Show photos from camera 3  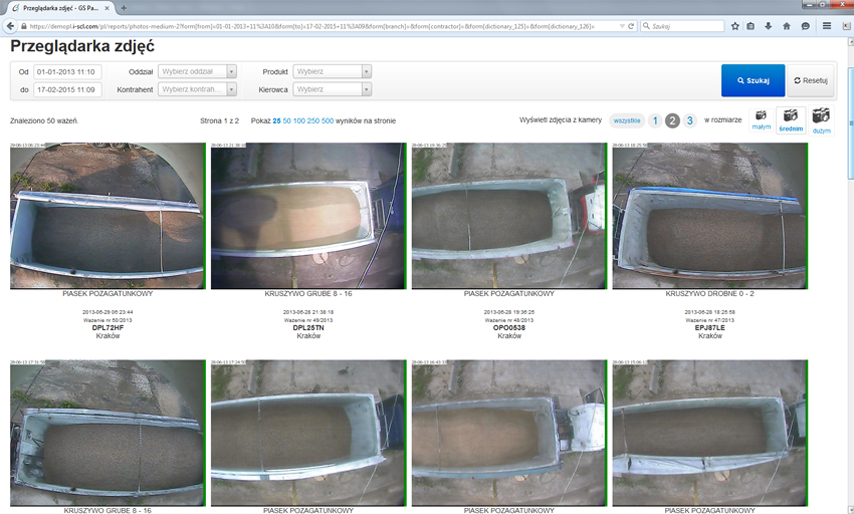click(x=690, y=120)
